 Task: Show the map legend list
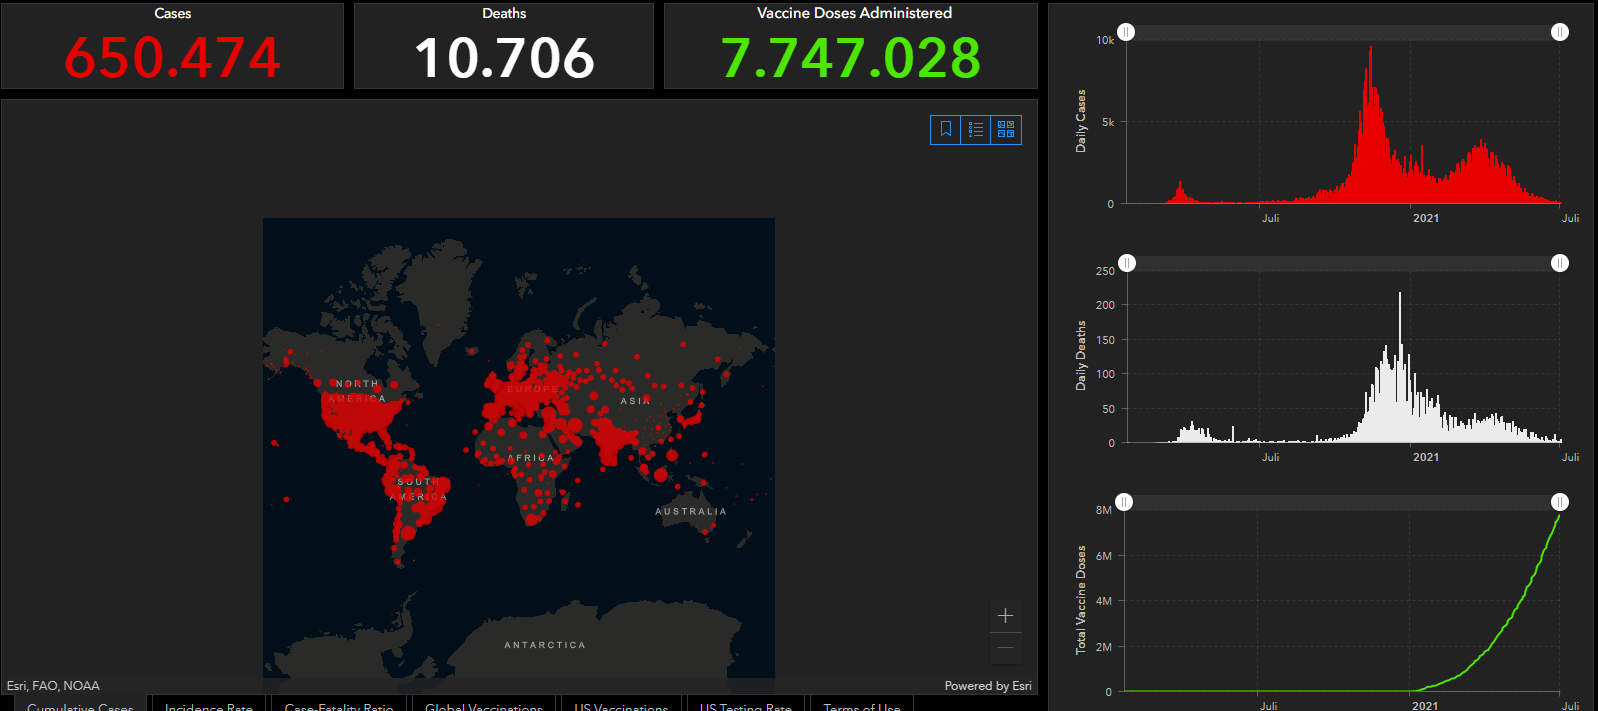click(976, 130)
